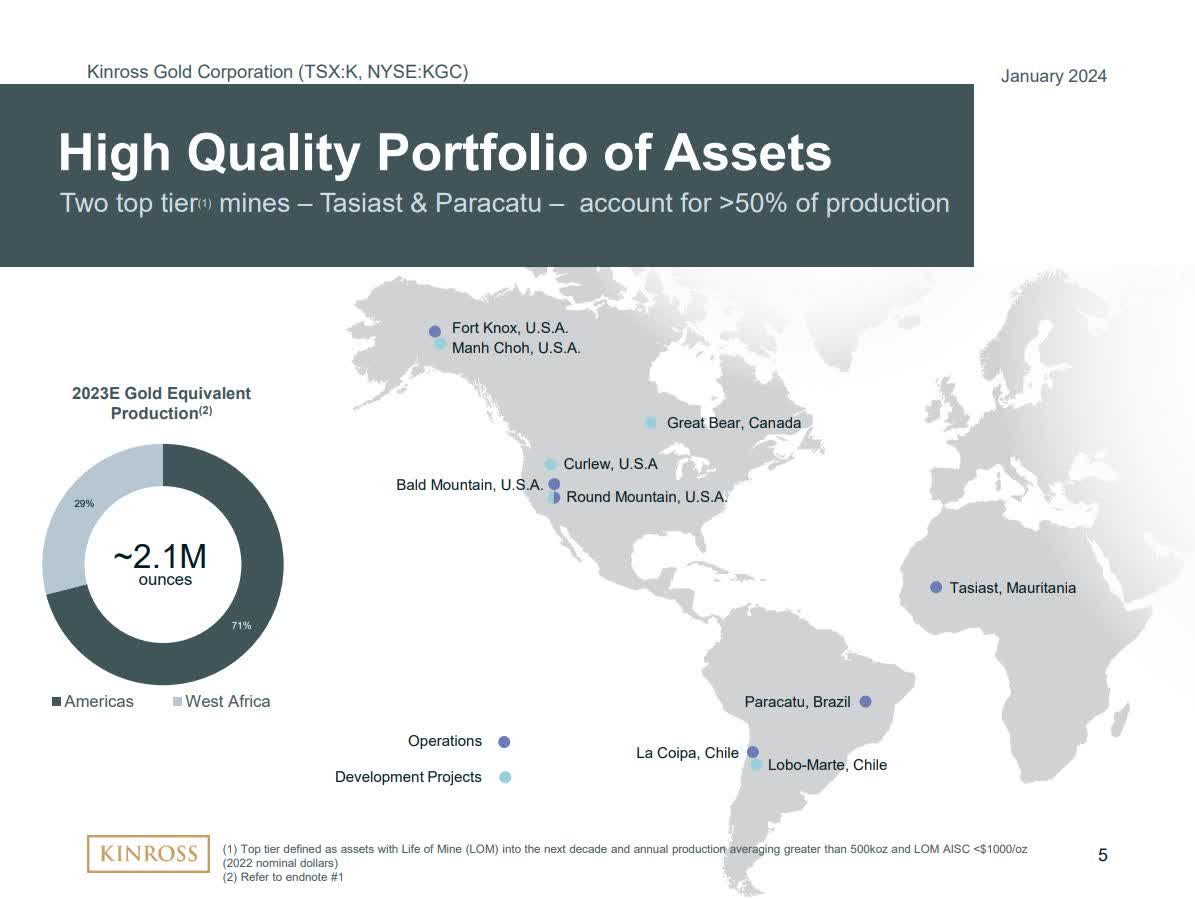Click the West Africa legend color square
This screenshot has width=1195, height=899.
click(175, 701)
